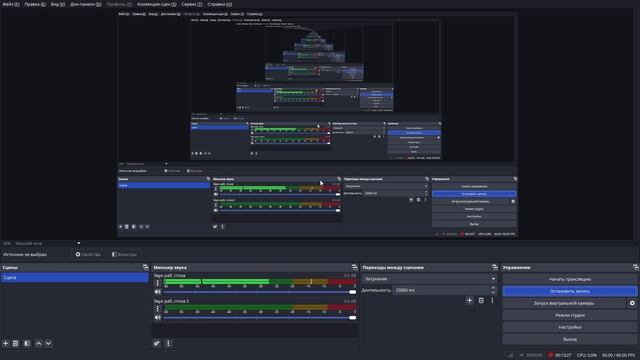640x360 pixels.
Task: Open the Справка menu
Action: 220,4
